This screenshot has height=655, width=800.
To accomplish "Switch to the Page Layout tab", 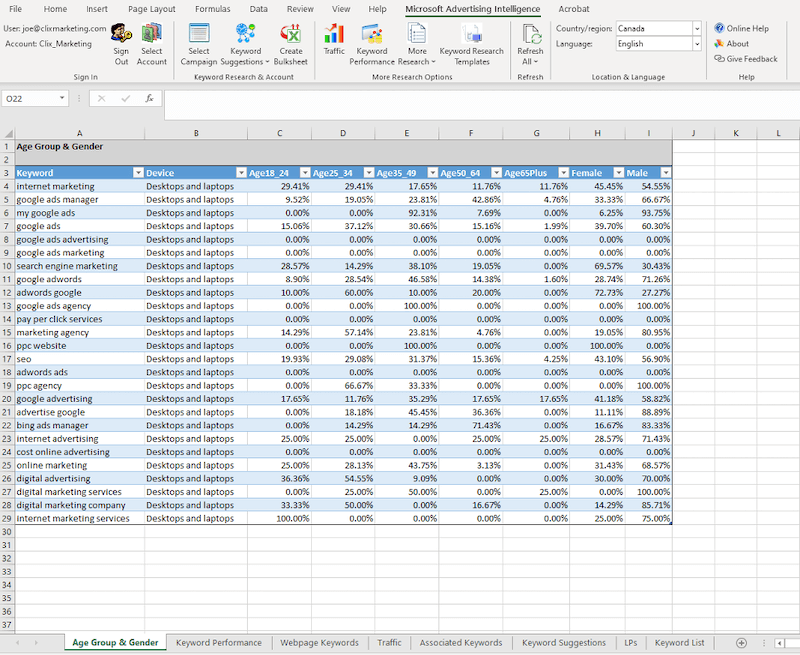I will 152,9.
